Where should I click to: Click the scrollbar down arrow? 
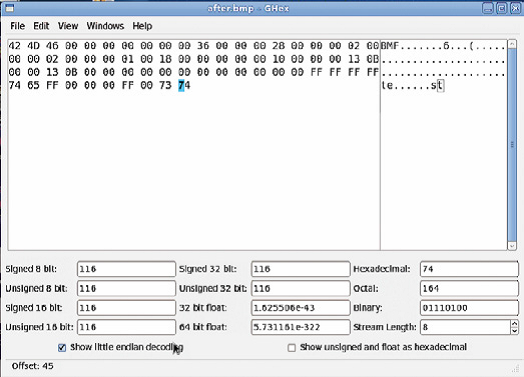[512, 246]
